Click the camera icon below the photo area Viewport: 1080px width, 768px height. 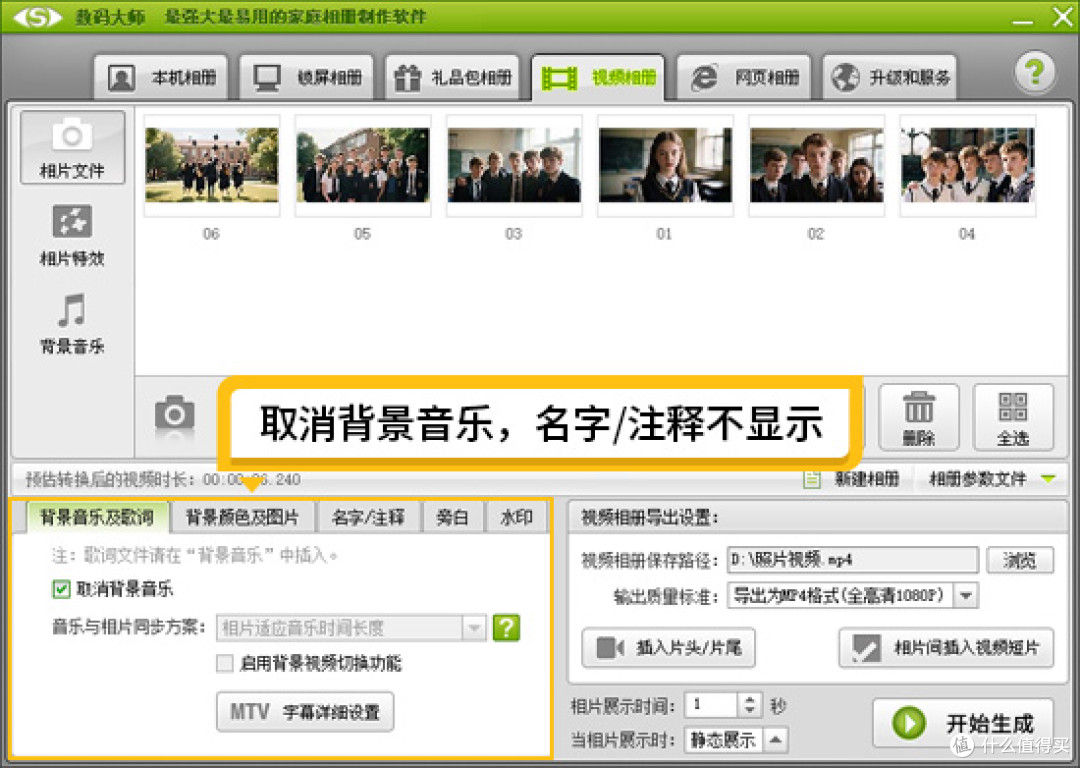pyautogui.click(x=174, y=415)
